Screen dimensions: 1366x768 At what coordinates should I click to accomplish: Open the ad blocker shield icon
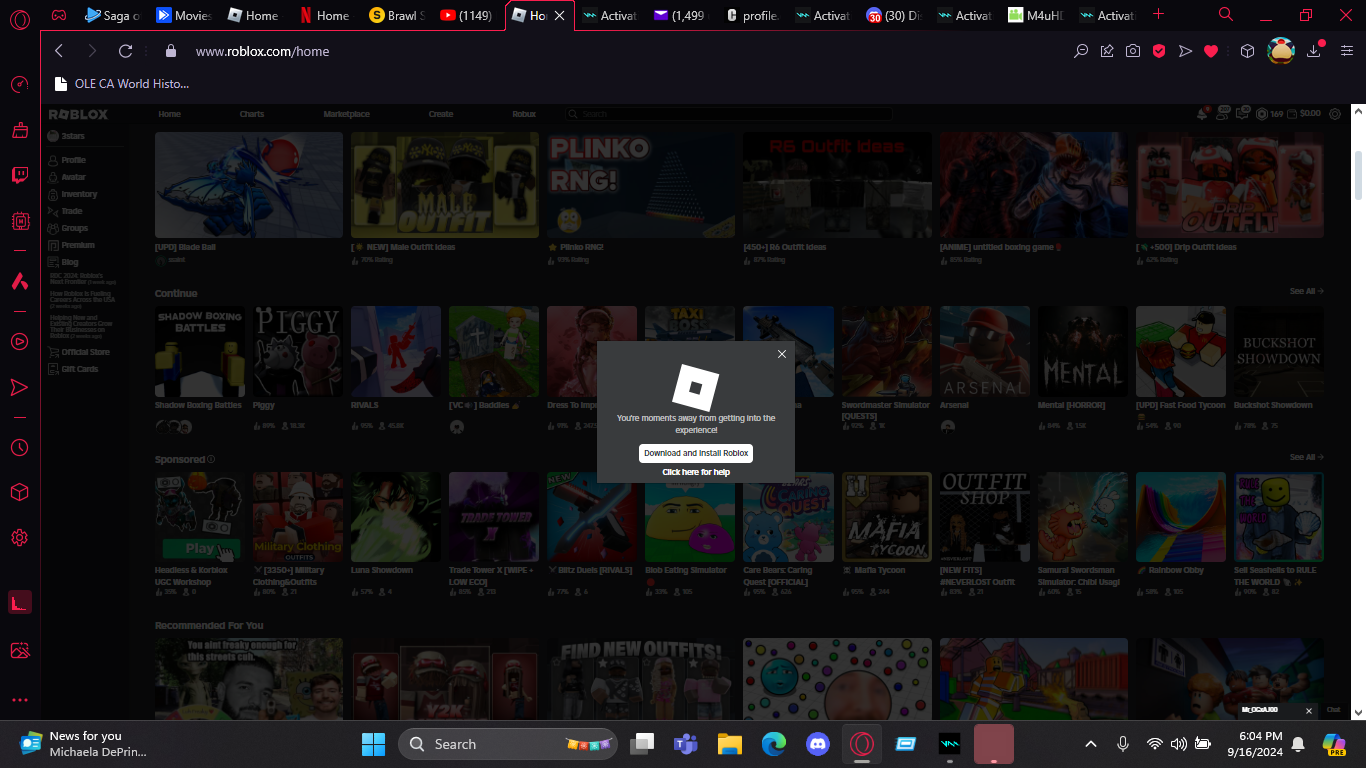[x=1159, y=51]
